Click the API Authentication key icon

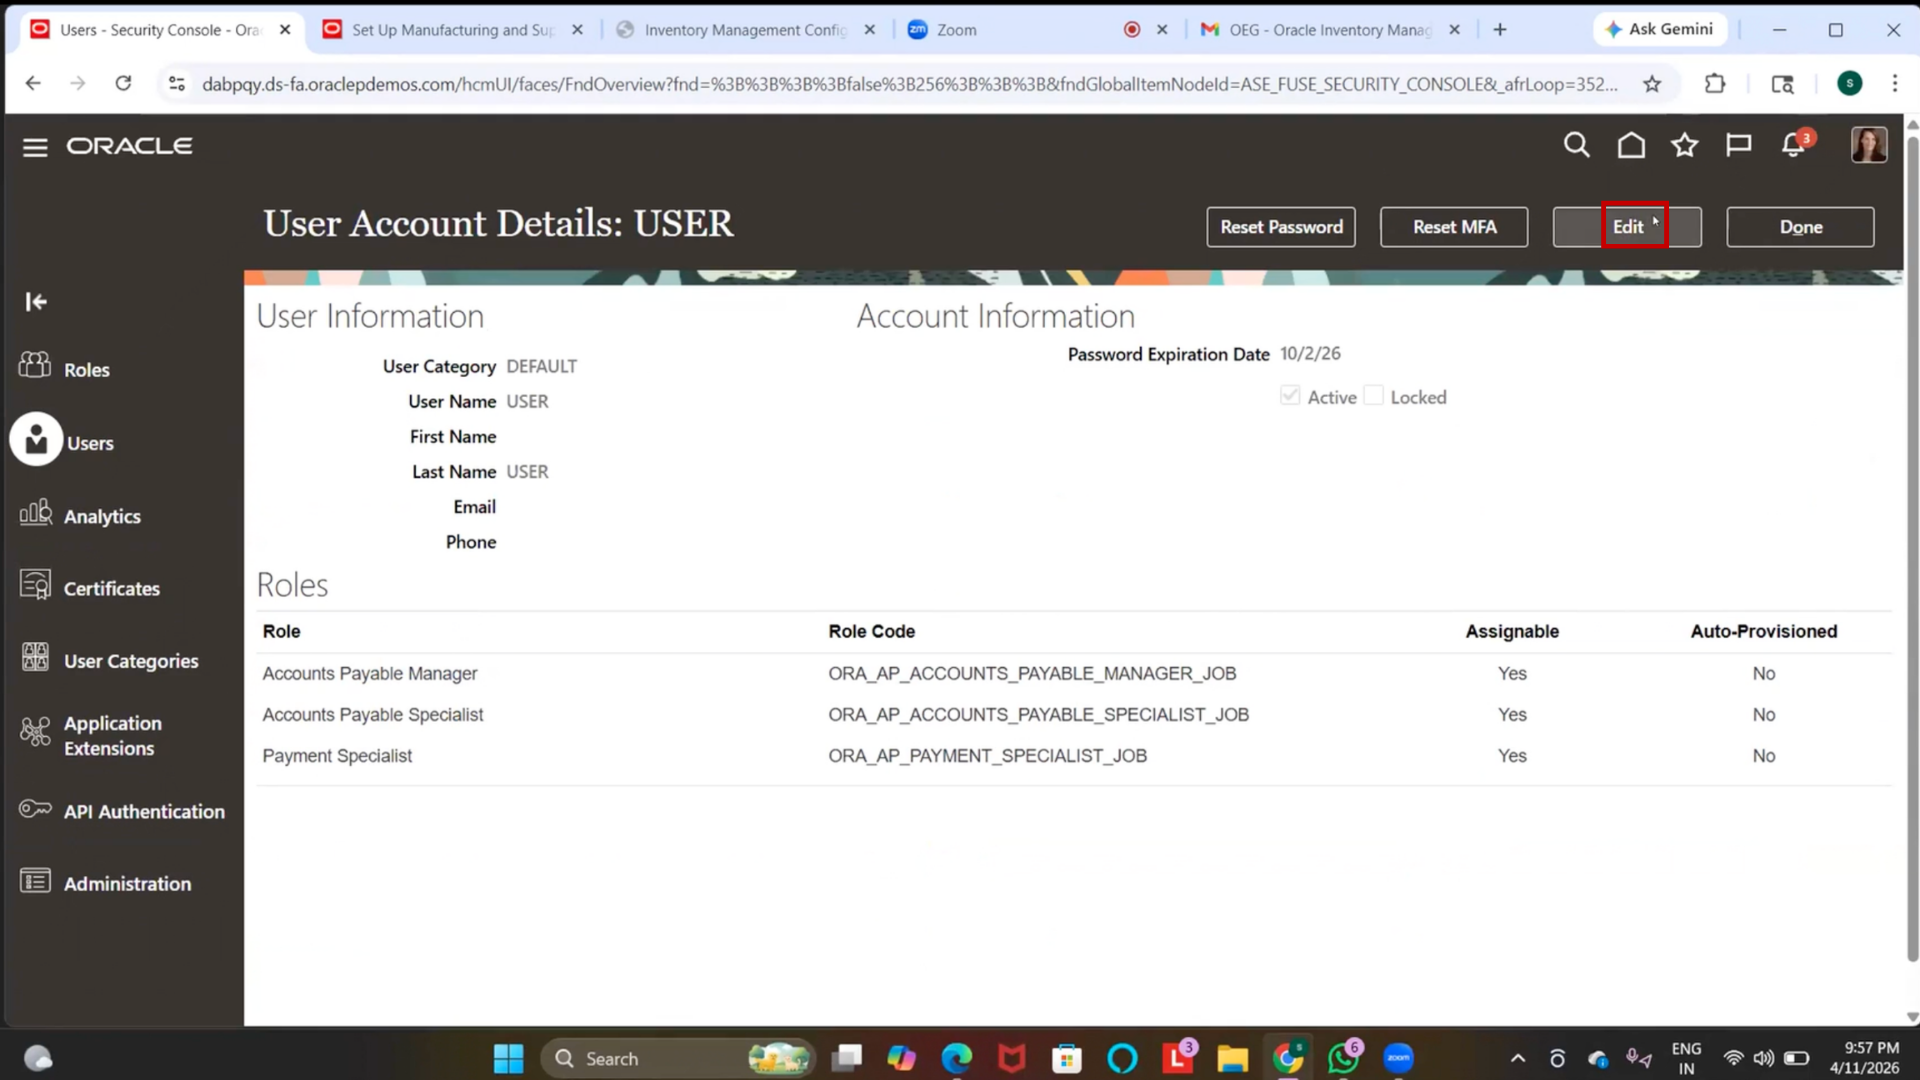point(35,809)
